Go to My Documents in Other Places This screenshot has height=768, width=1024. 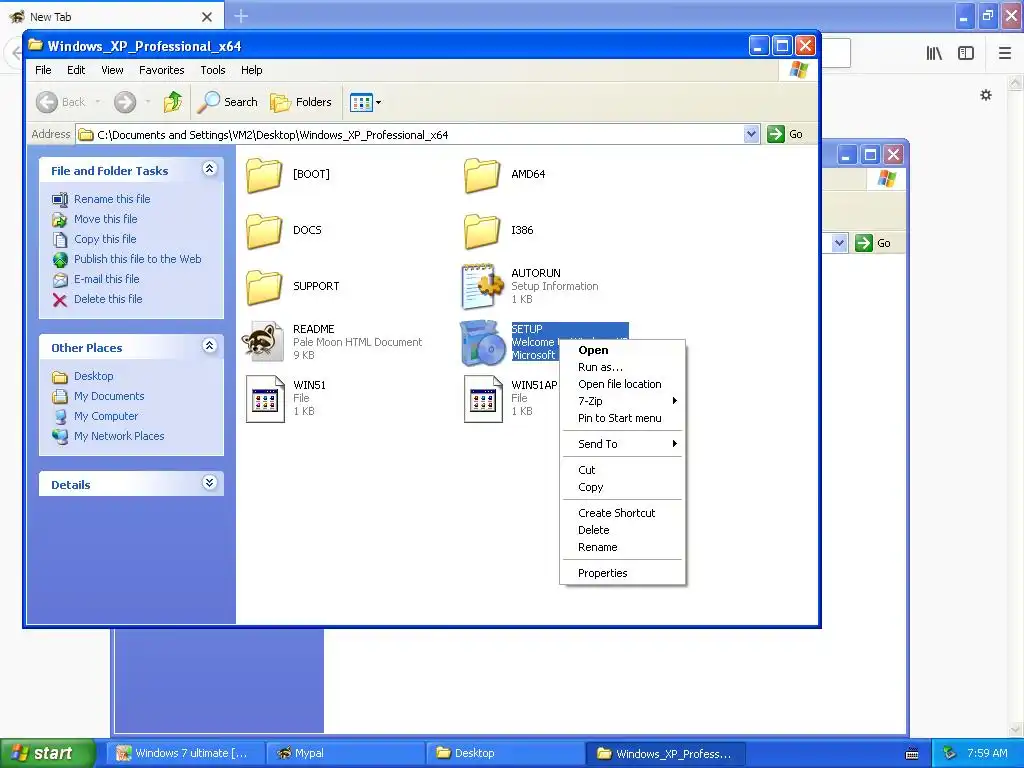[x=108, y=396]
